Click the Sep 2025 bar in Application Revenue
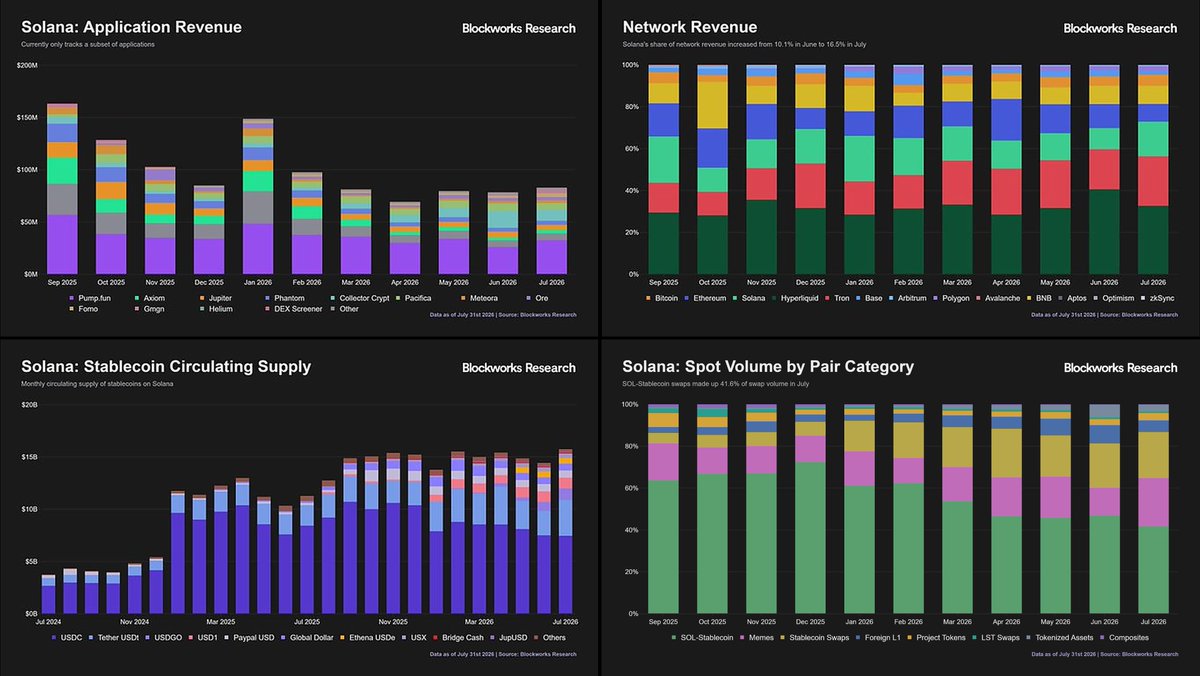 click(x=63, y=188)
